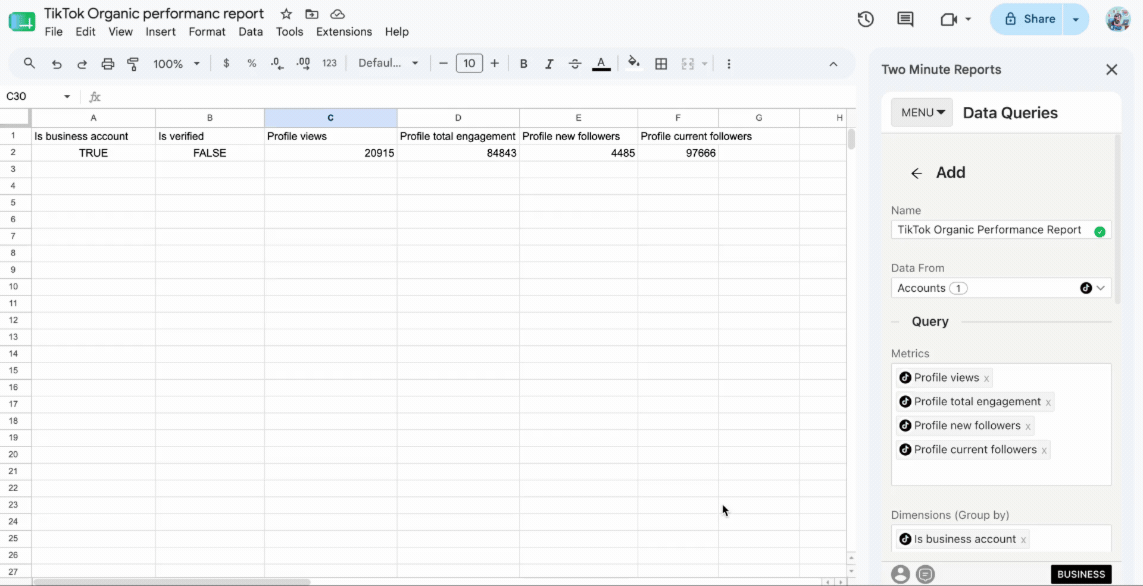
Task: Open version history clock icon
Action: (x=865, y=20)
